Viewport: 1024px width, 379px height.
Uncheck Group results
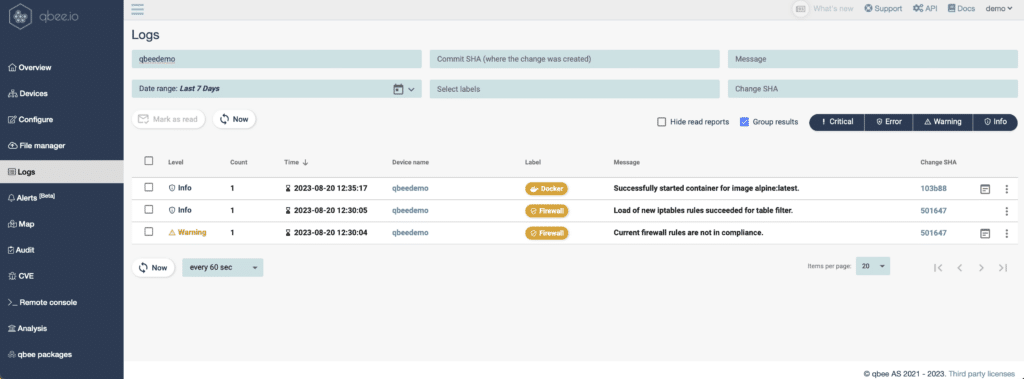(x=744, y=122)
